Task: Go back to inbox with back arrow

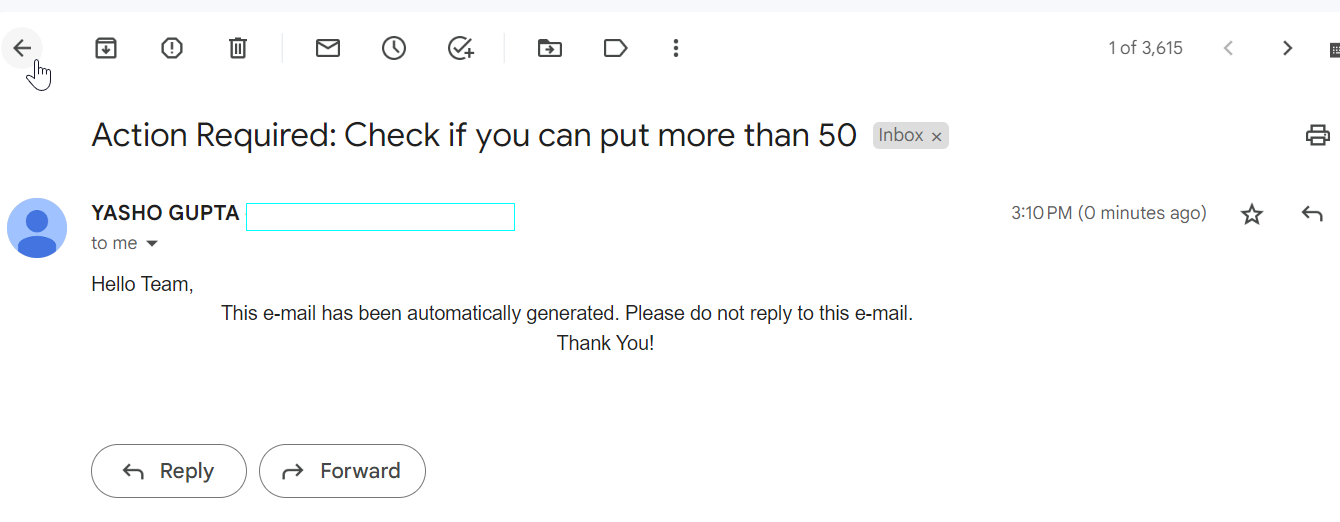Action: [22, 48]
